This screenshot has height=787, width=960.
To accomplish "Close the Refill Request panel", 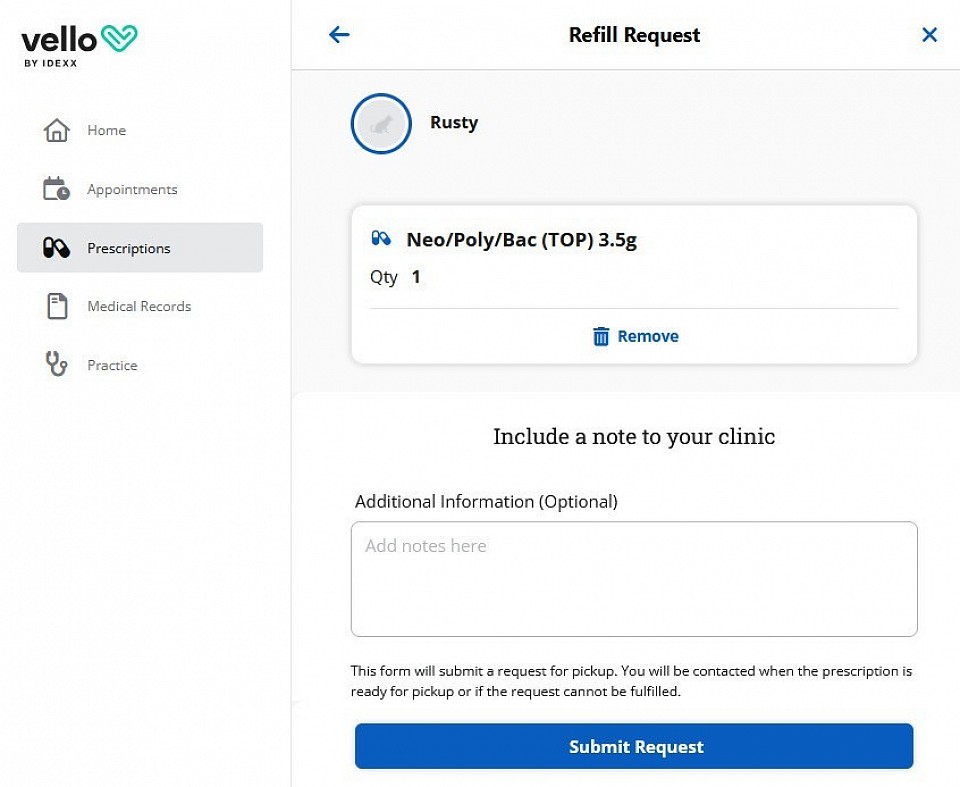I will (929, 35).
